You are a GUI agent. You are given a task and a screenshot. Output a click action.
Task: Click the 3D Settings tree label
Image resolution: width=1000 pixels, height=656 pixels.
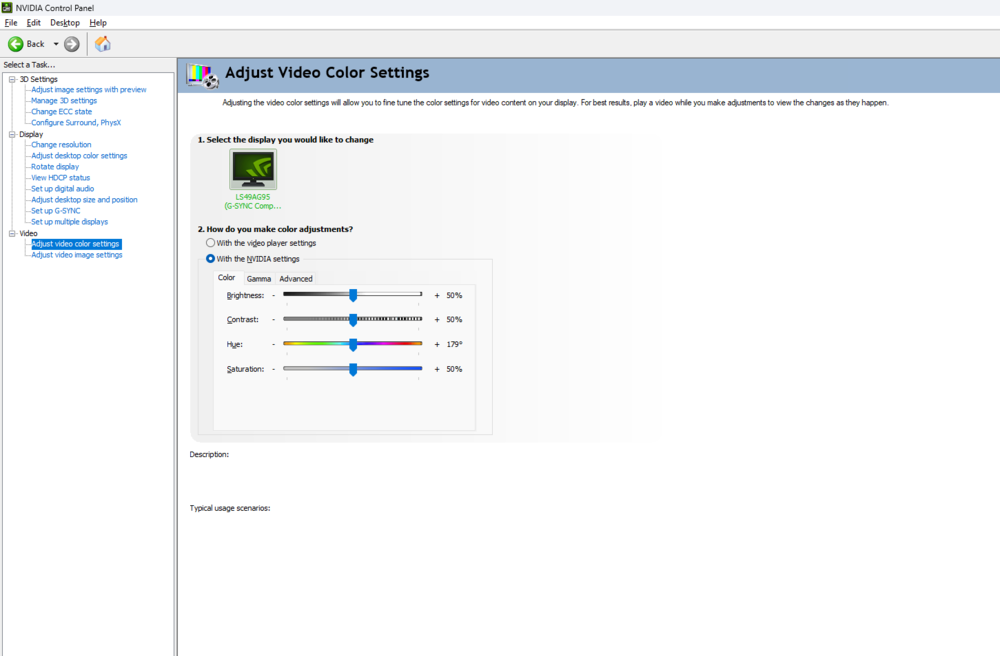(x=38, y=79)
